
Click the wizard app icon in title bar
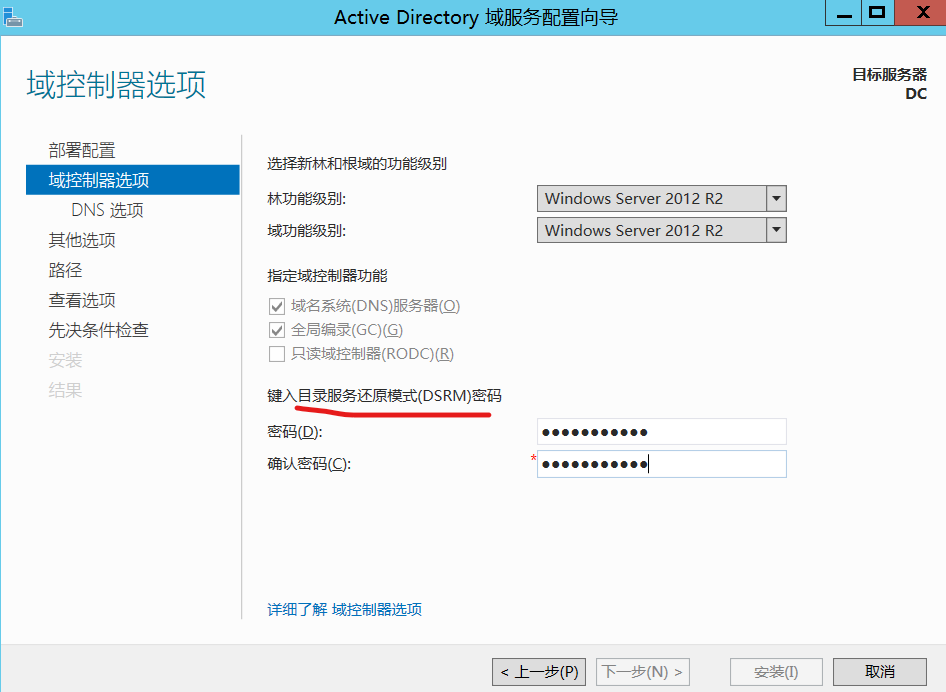click(11, 14)
